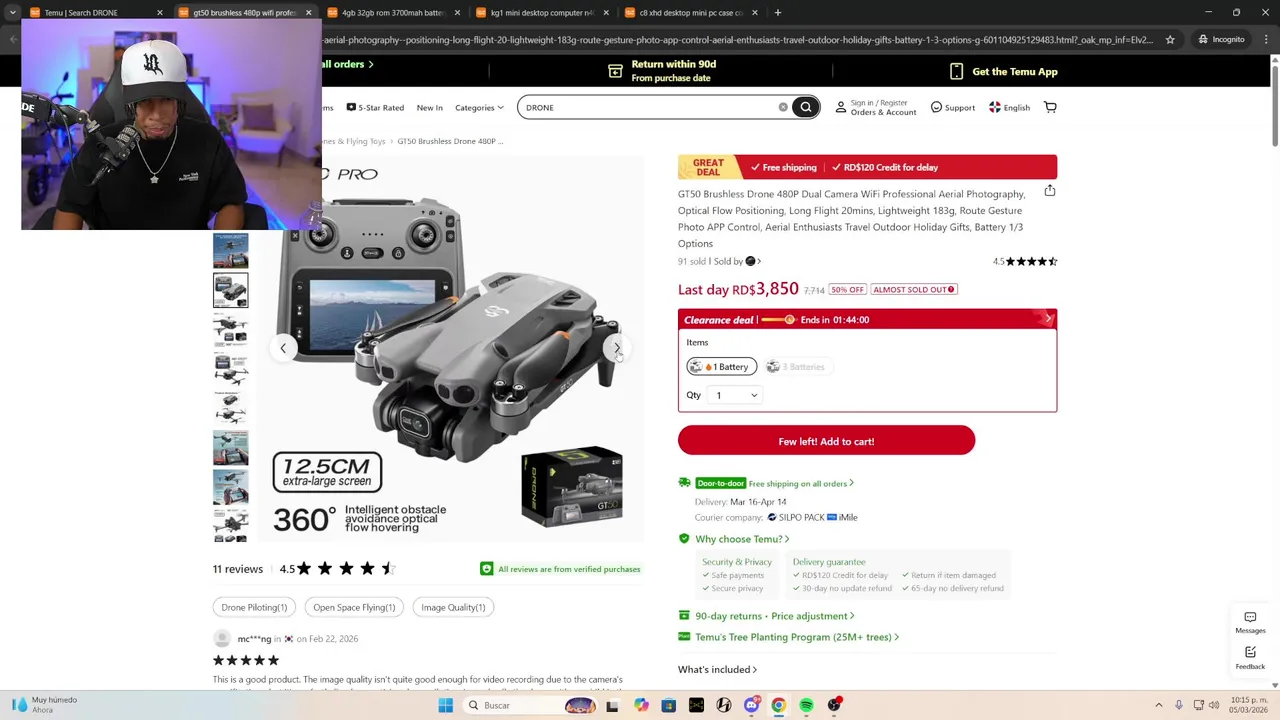Filter reviews by Image Quality(1)
Image resolution: width=1280 pixels, height=720 pixels.
[x=453, y=607]
